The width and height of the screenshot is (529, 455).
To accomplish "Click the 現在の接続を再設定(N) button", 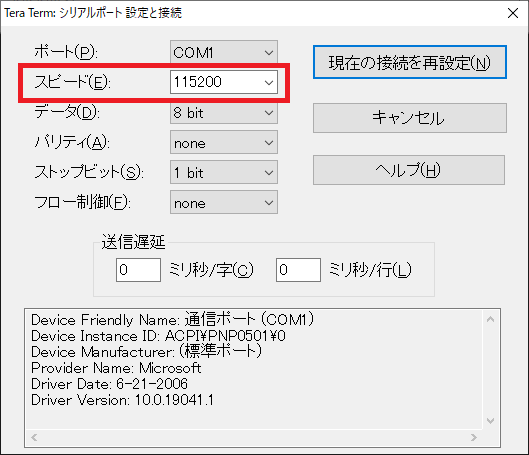I will tap(410, 62).
